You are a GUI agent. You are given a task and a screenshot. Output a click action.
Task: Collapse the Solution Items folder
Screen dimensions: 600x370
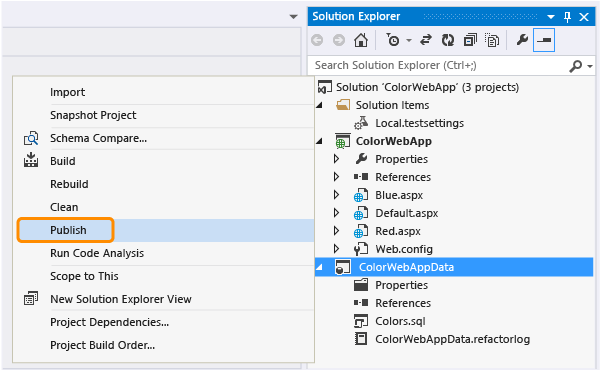[x=320, y=105]
